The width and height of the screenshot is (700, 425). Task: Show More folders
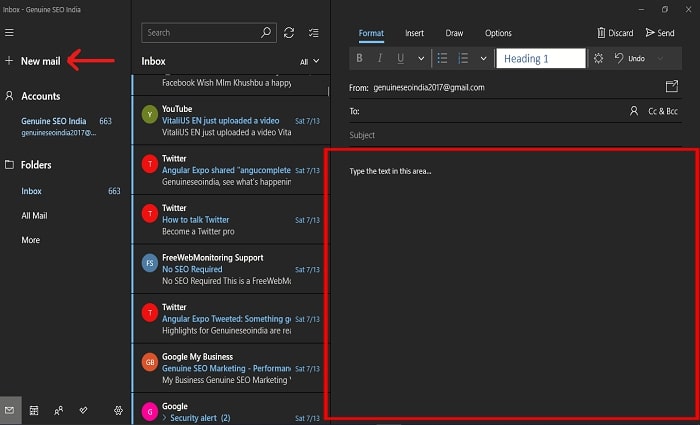(30, 240)
